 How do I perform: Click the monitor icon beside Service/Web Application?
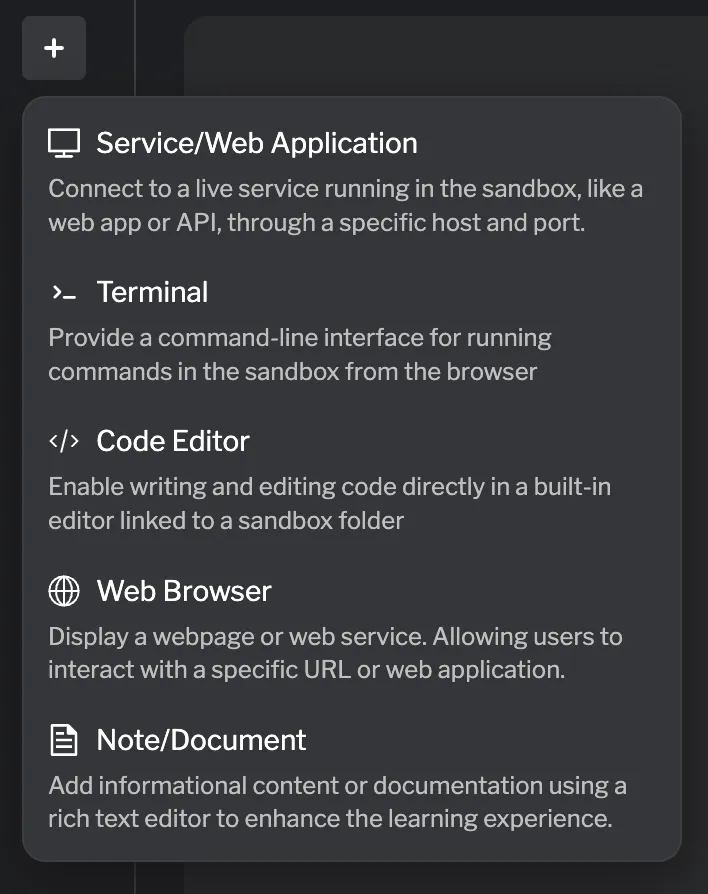tap(64, 143)
